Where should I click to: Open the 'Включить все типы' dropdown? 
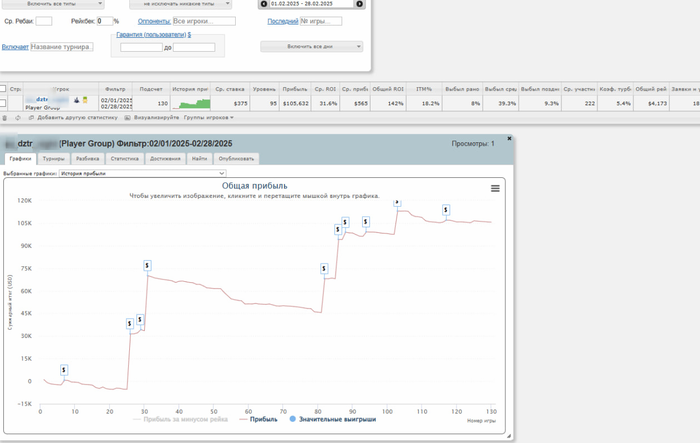(52, 4)
